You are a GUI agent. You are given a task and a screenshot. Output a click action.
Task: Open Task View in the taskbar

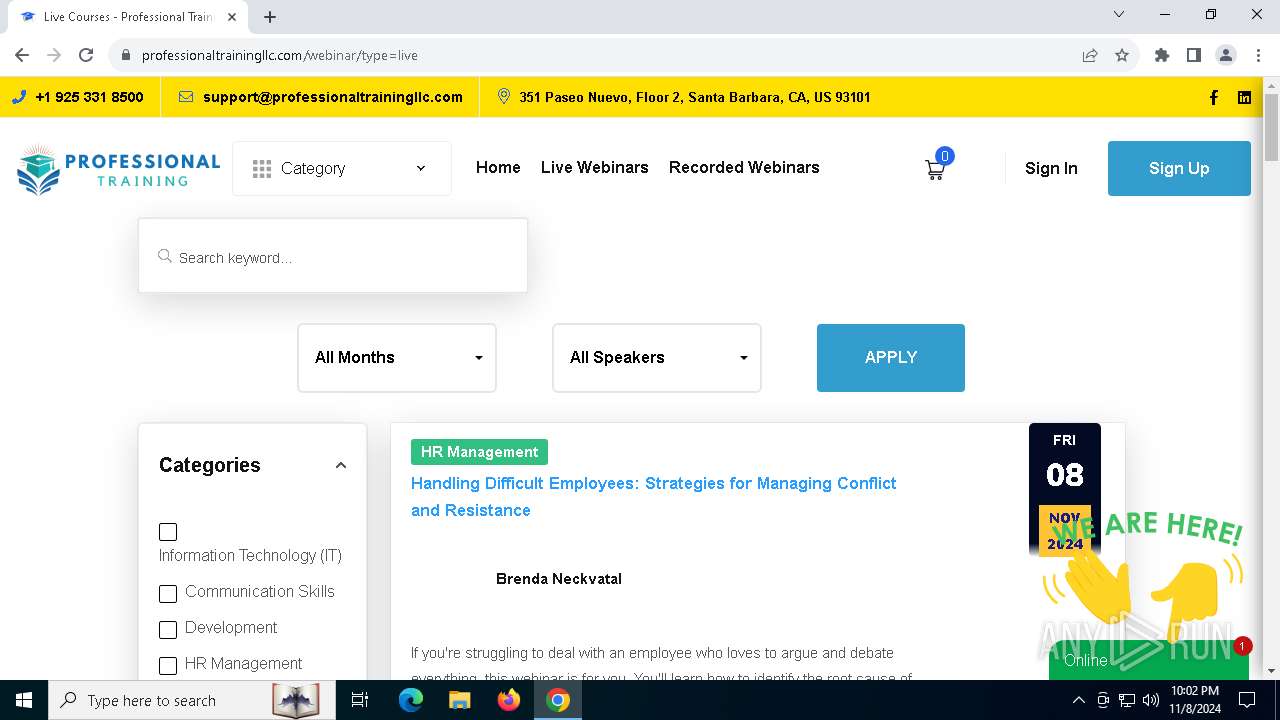[360, 700]
